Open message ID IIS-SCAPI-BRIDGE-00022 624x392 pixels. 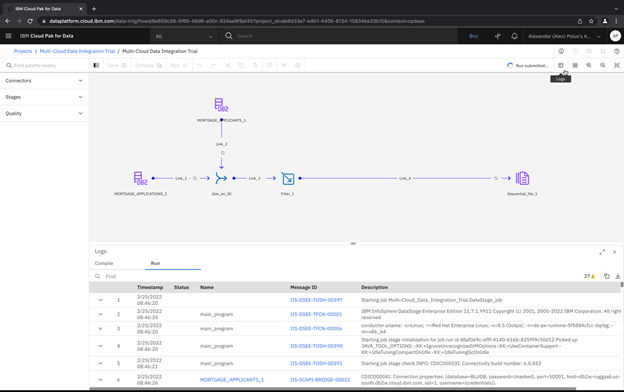(320, 380)
